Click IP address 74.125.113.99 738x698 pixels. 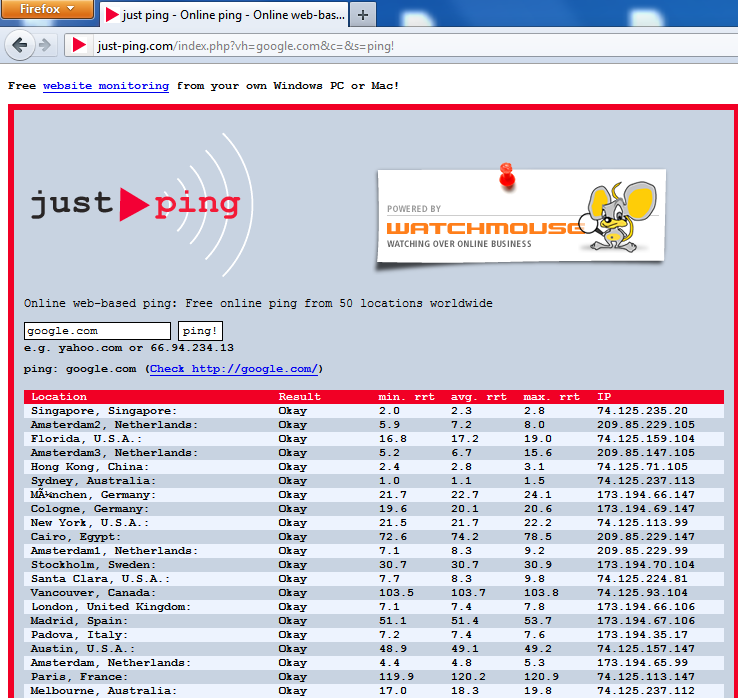click(642, 523)
